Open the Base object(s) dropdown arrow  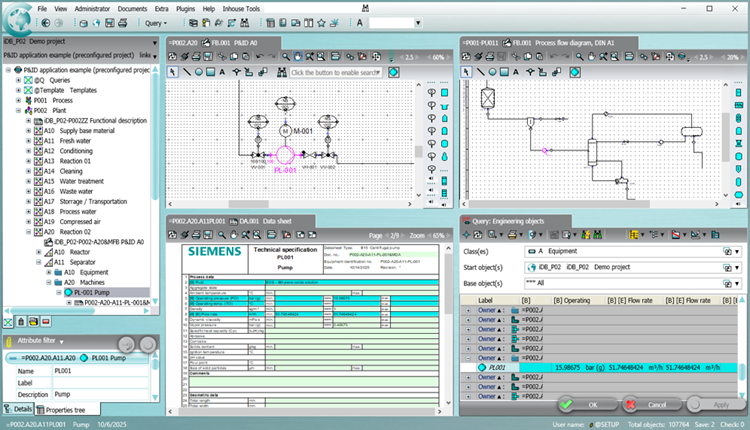point(737,284)
